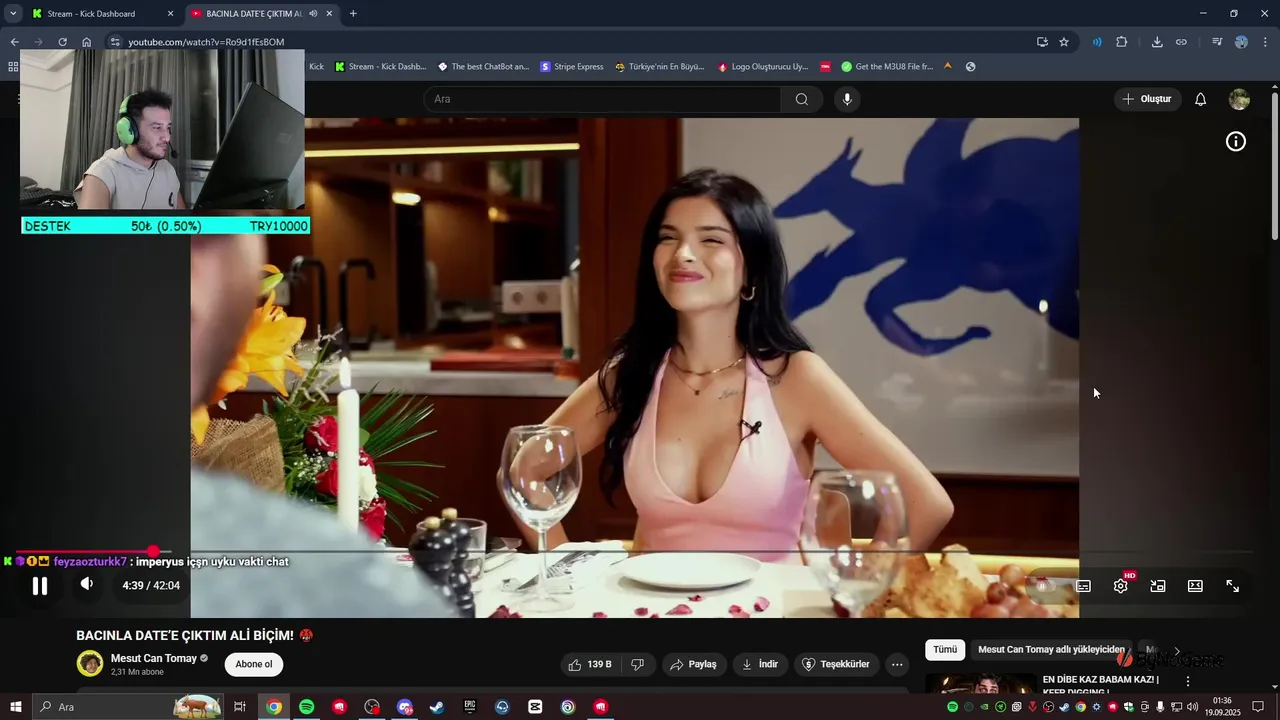Open the EN DİBE KAZ BABAM KAZ video
The height and width of the screenshot is (720, 1280).
[x=1100, y=684]
